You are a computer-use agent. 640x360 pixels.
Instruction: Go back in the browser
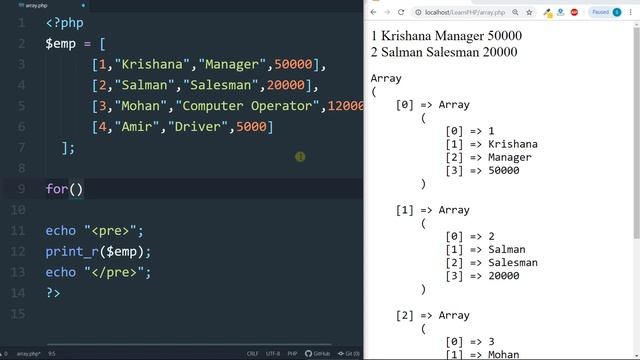click(x=373, y=12)
